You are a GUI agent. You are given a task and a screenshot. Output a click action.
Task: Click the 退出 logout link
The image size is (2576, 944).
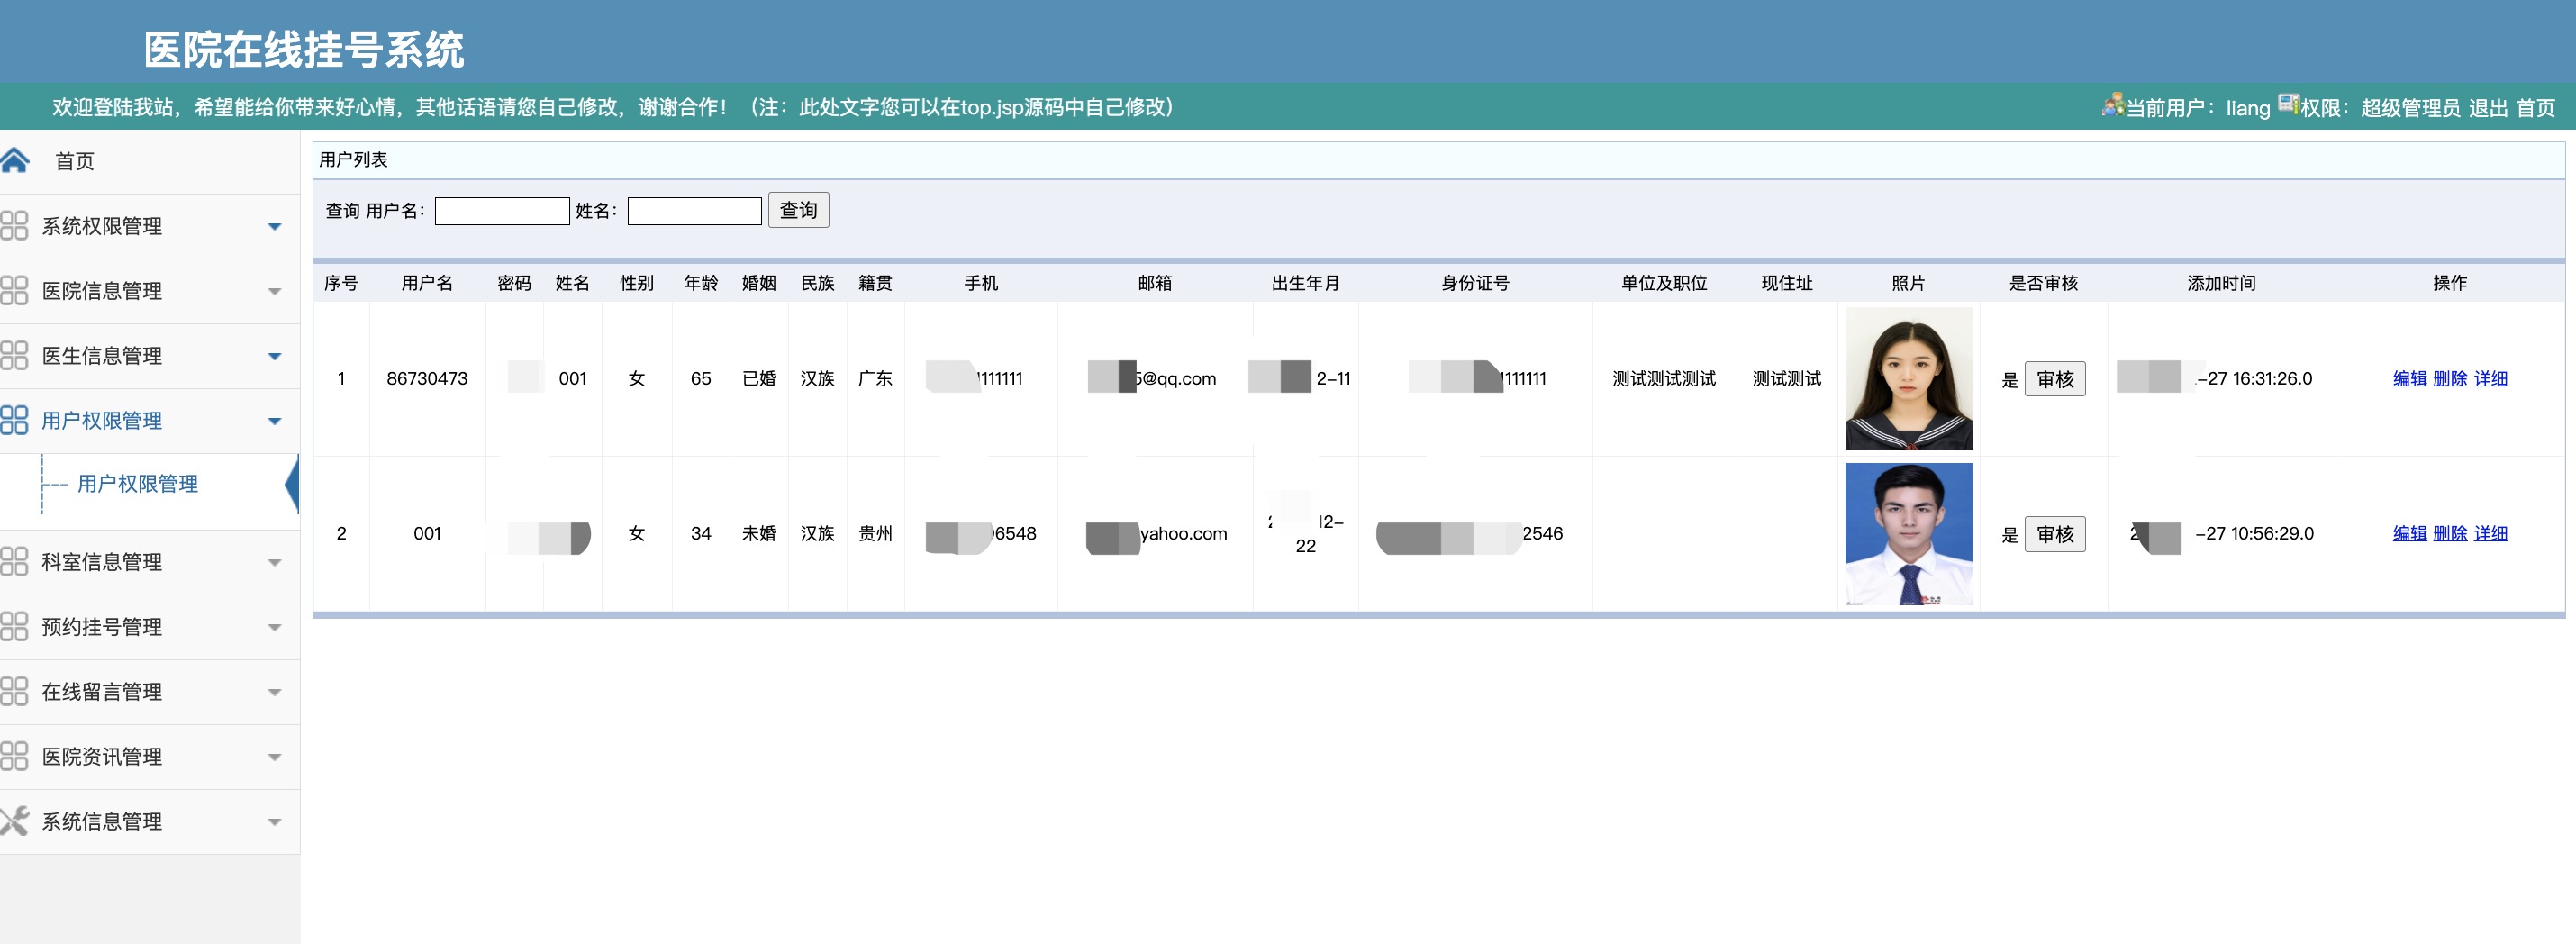point(2489,108)
